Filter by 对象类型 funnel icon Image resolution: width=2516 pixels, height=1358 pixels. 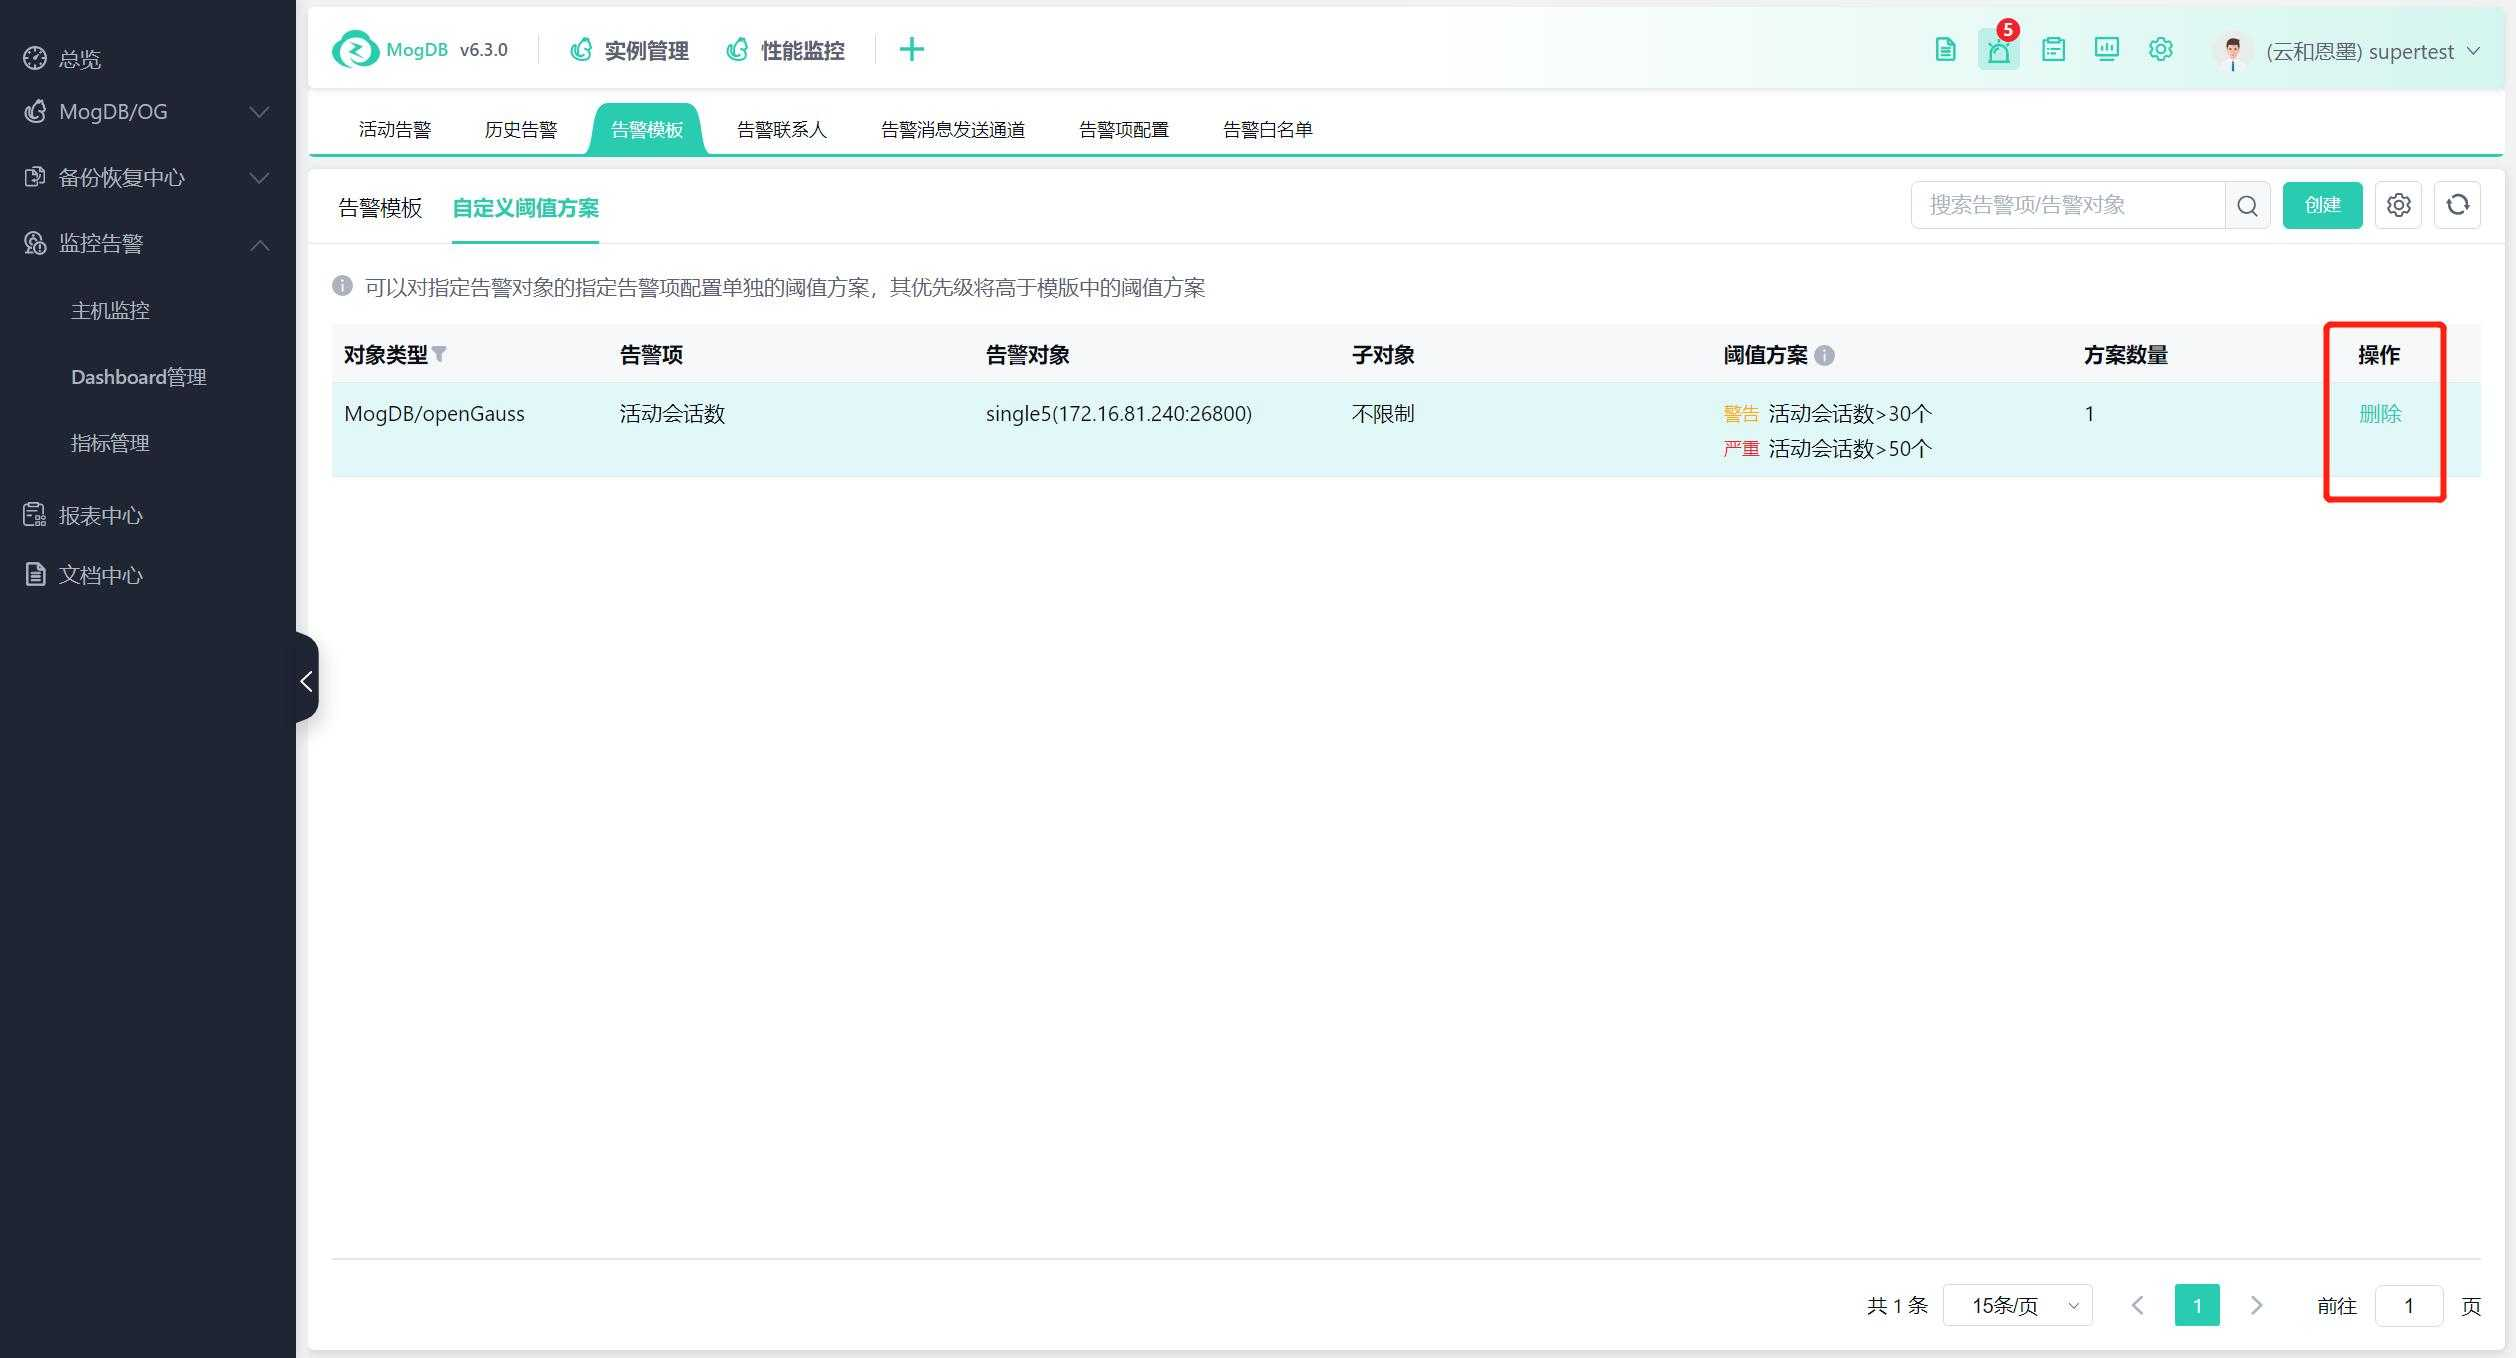pyautogui.click(x=439, y=354)
